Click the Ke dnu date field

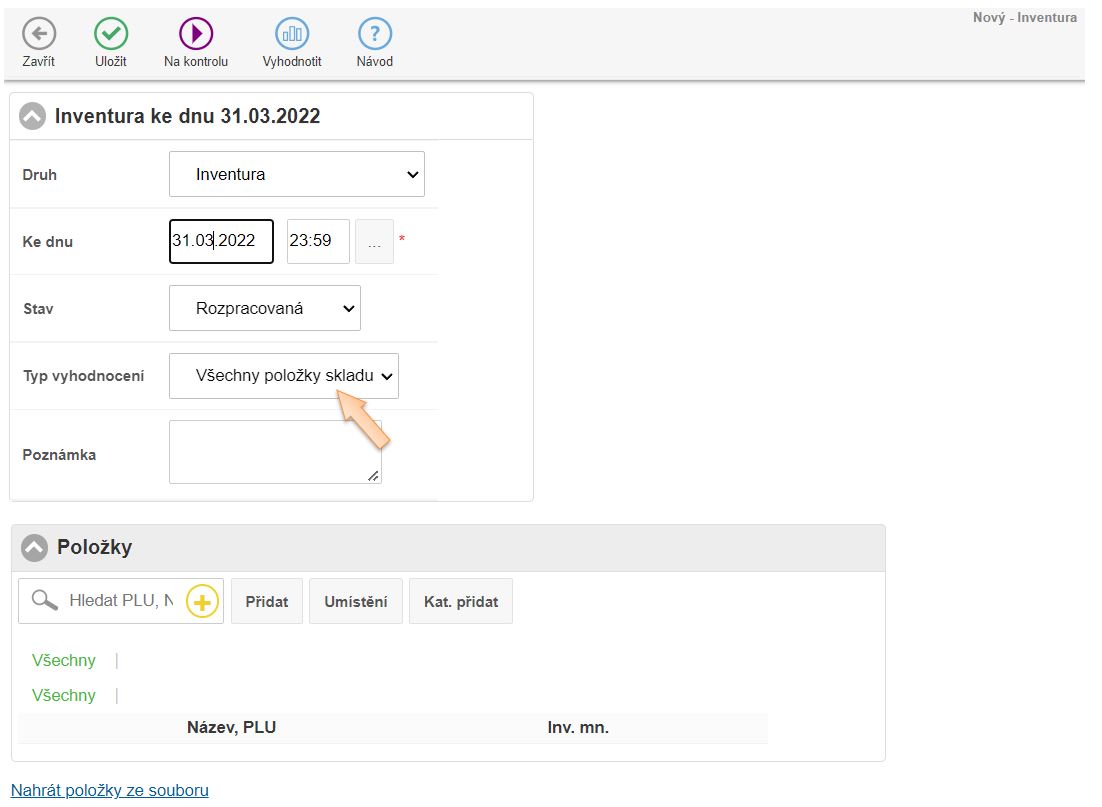221,241
